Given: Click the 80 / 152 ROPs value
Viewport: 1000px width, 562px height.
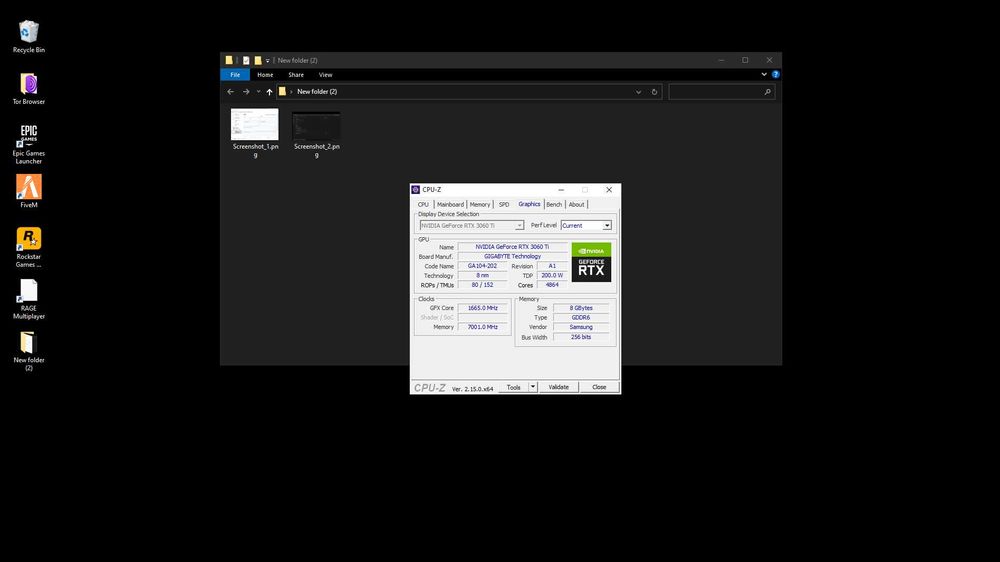Looking at the screenshot, I should coord(482,285).
